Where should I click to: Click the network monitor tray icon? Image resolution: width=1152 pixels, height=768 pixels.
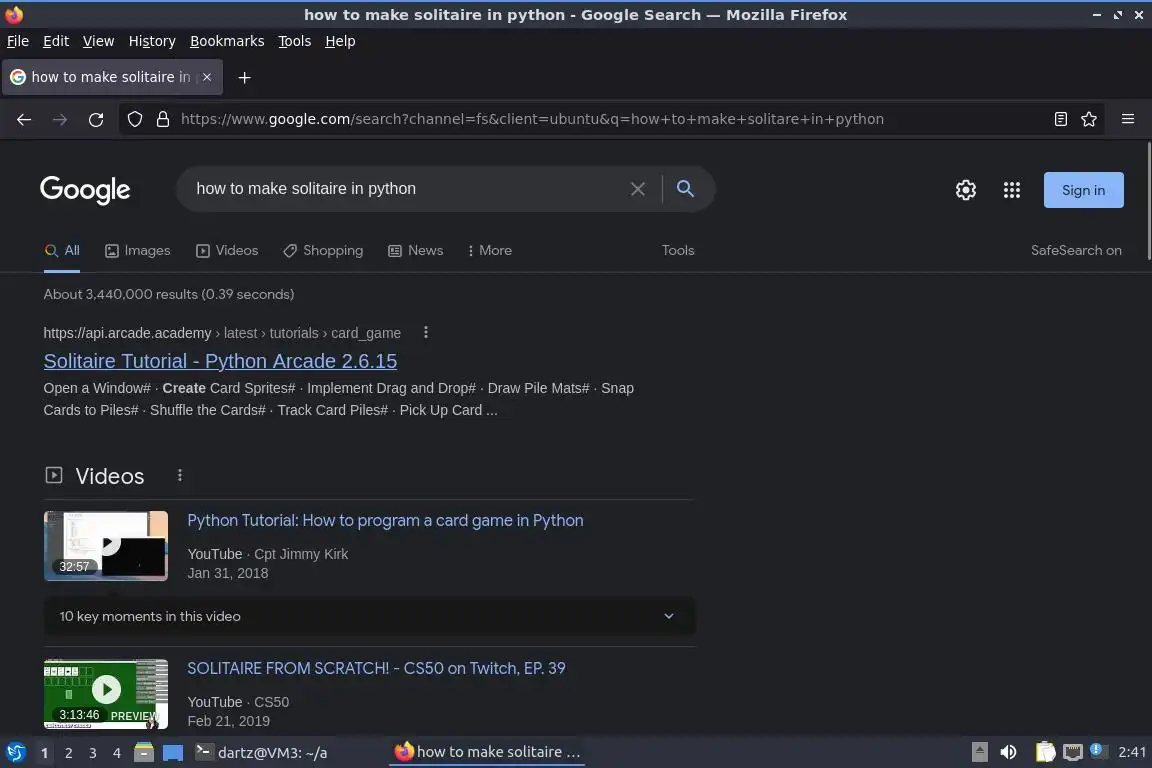(x=1072, y=752)
